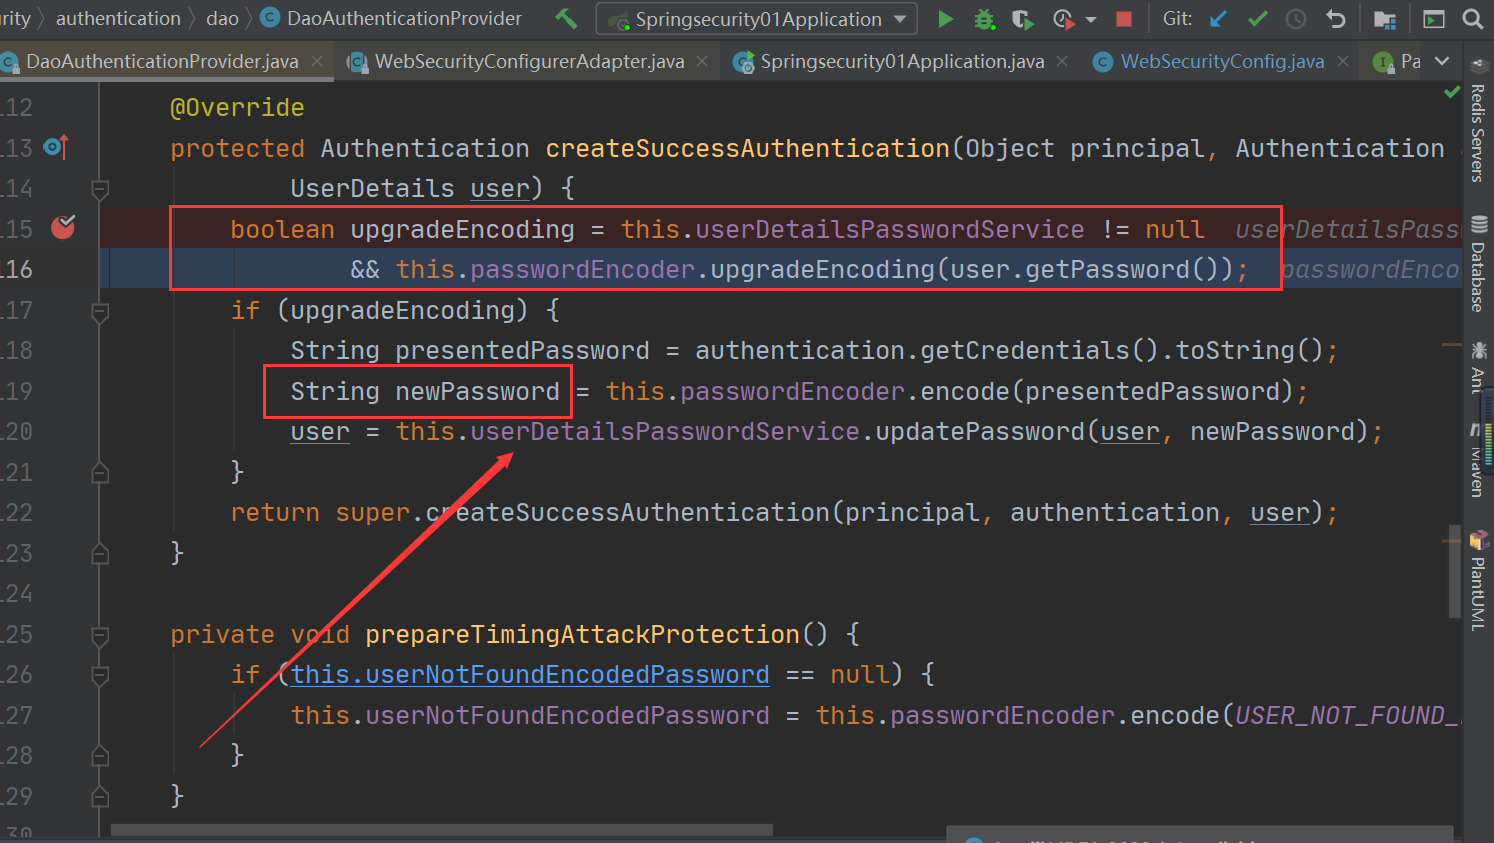Open Project Structure folder icon
The width and height of the screenshot is (1494, 843).
click(x=1385, y=19)
